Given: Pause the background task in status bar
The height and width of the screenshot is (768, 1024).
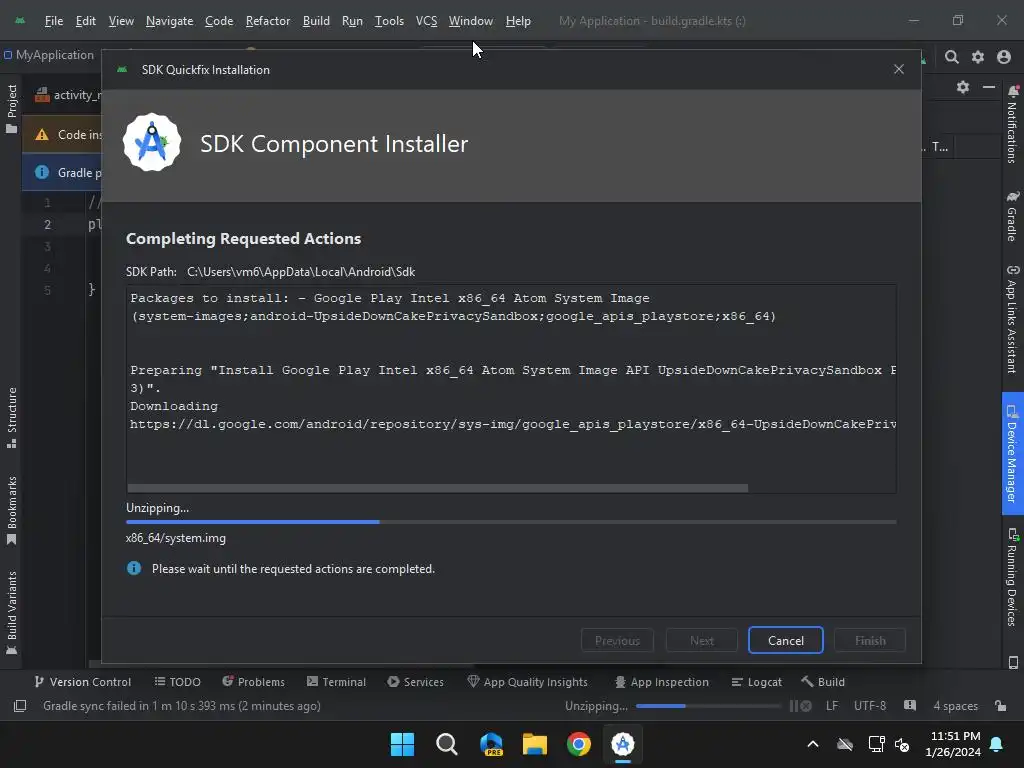Looking at the screenshot, I should 793,706.
